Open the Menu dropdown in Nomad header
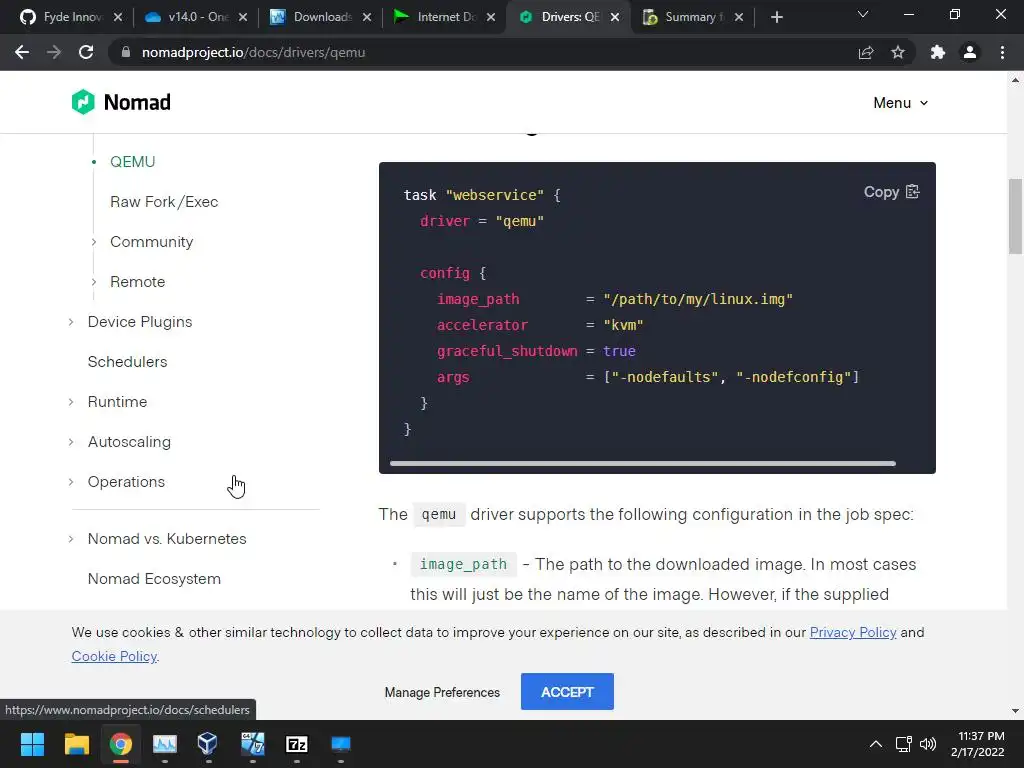This screenshot has width=1024, height=768. 901,103
